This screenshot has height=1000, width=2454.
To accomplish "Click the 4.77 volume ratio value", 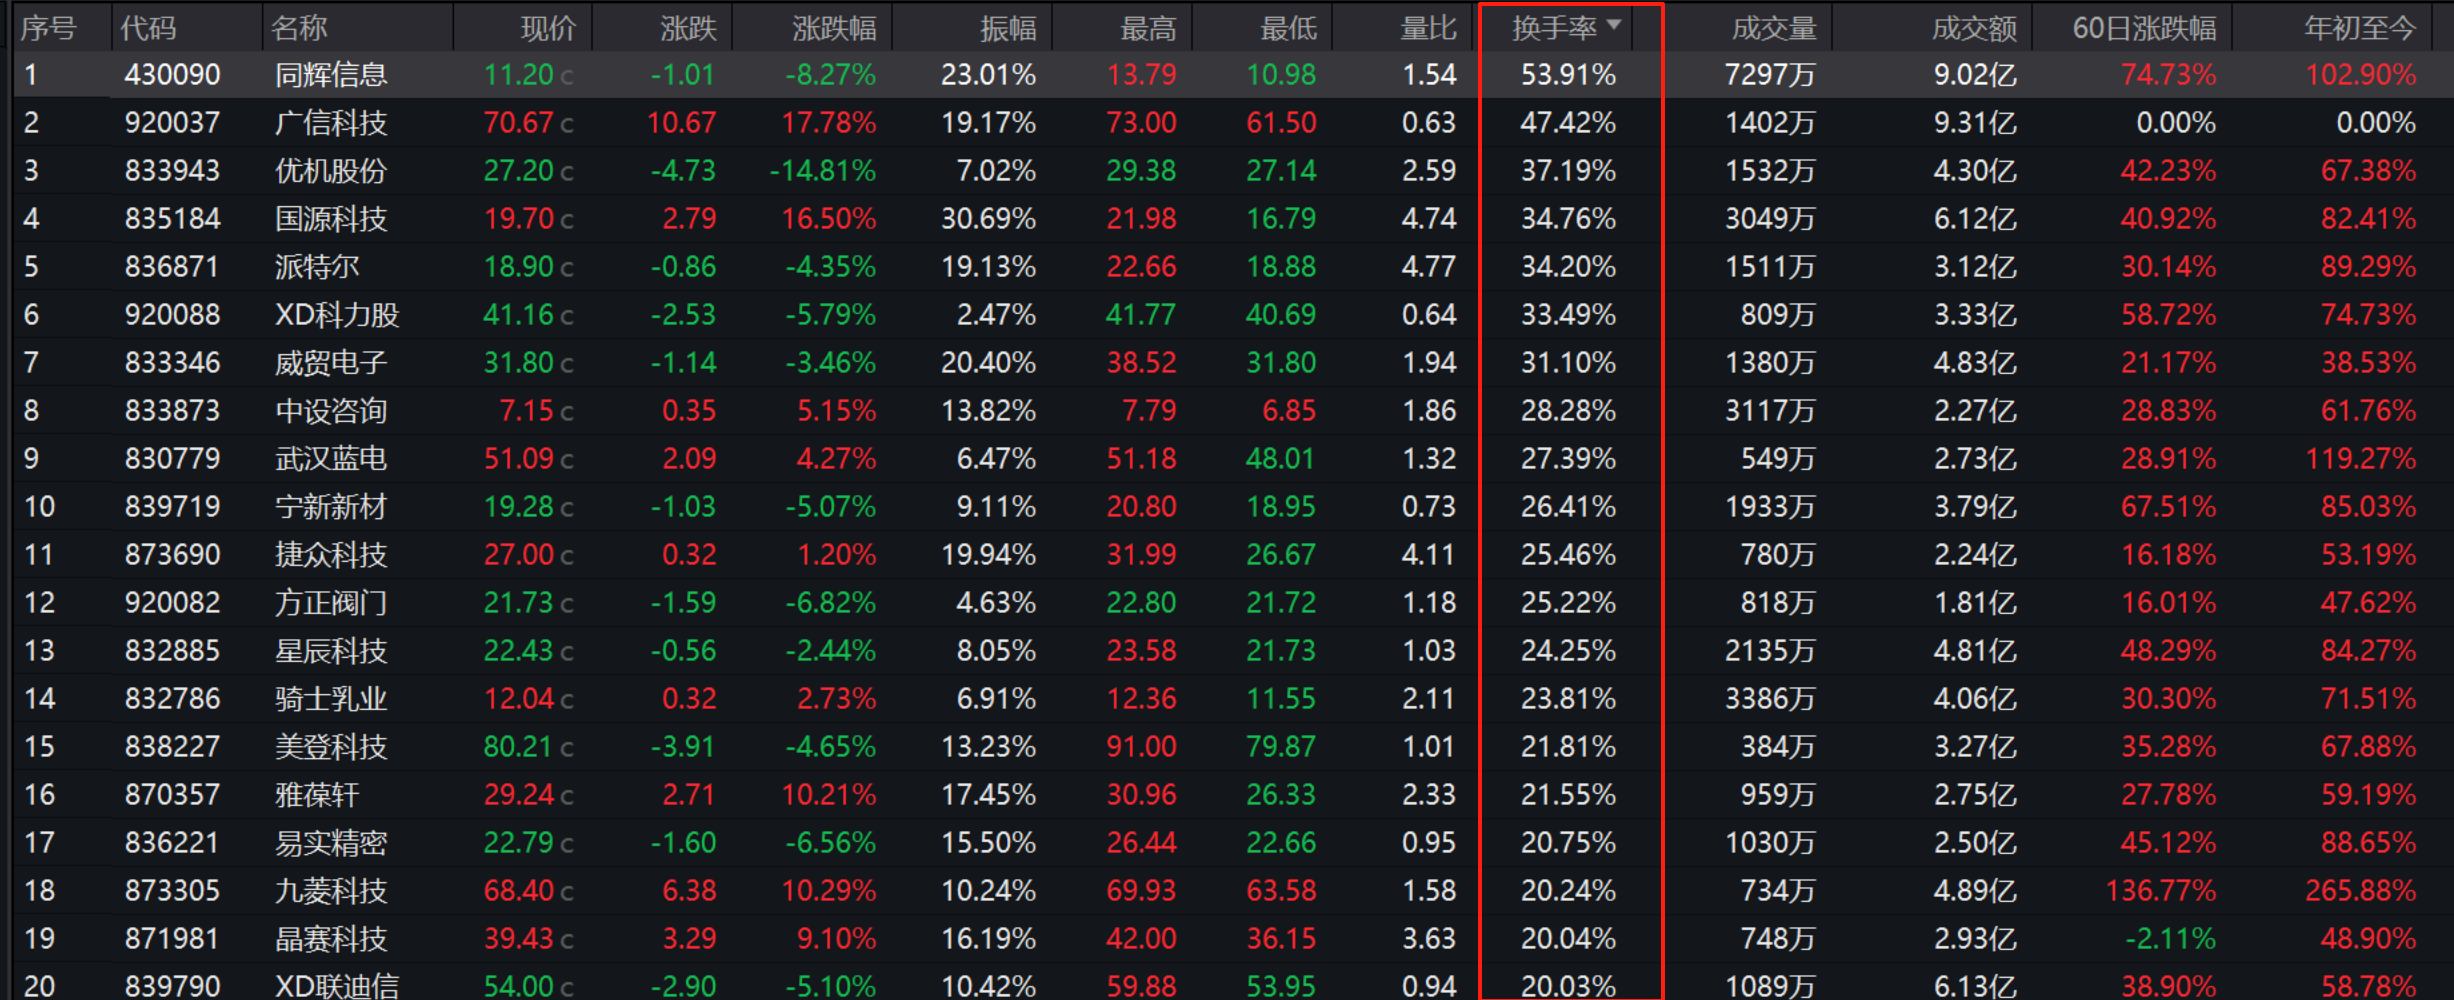I will click(x=1428, y=267).
